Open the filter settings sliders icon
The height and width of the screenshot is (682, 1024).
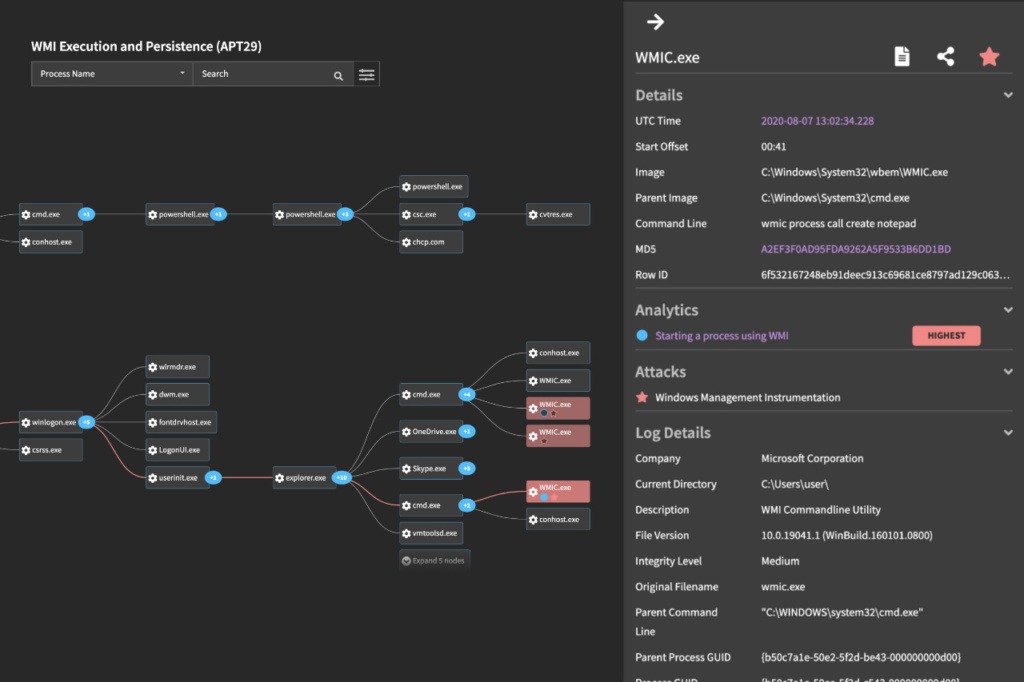[x=367, y=75]
